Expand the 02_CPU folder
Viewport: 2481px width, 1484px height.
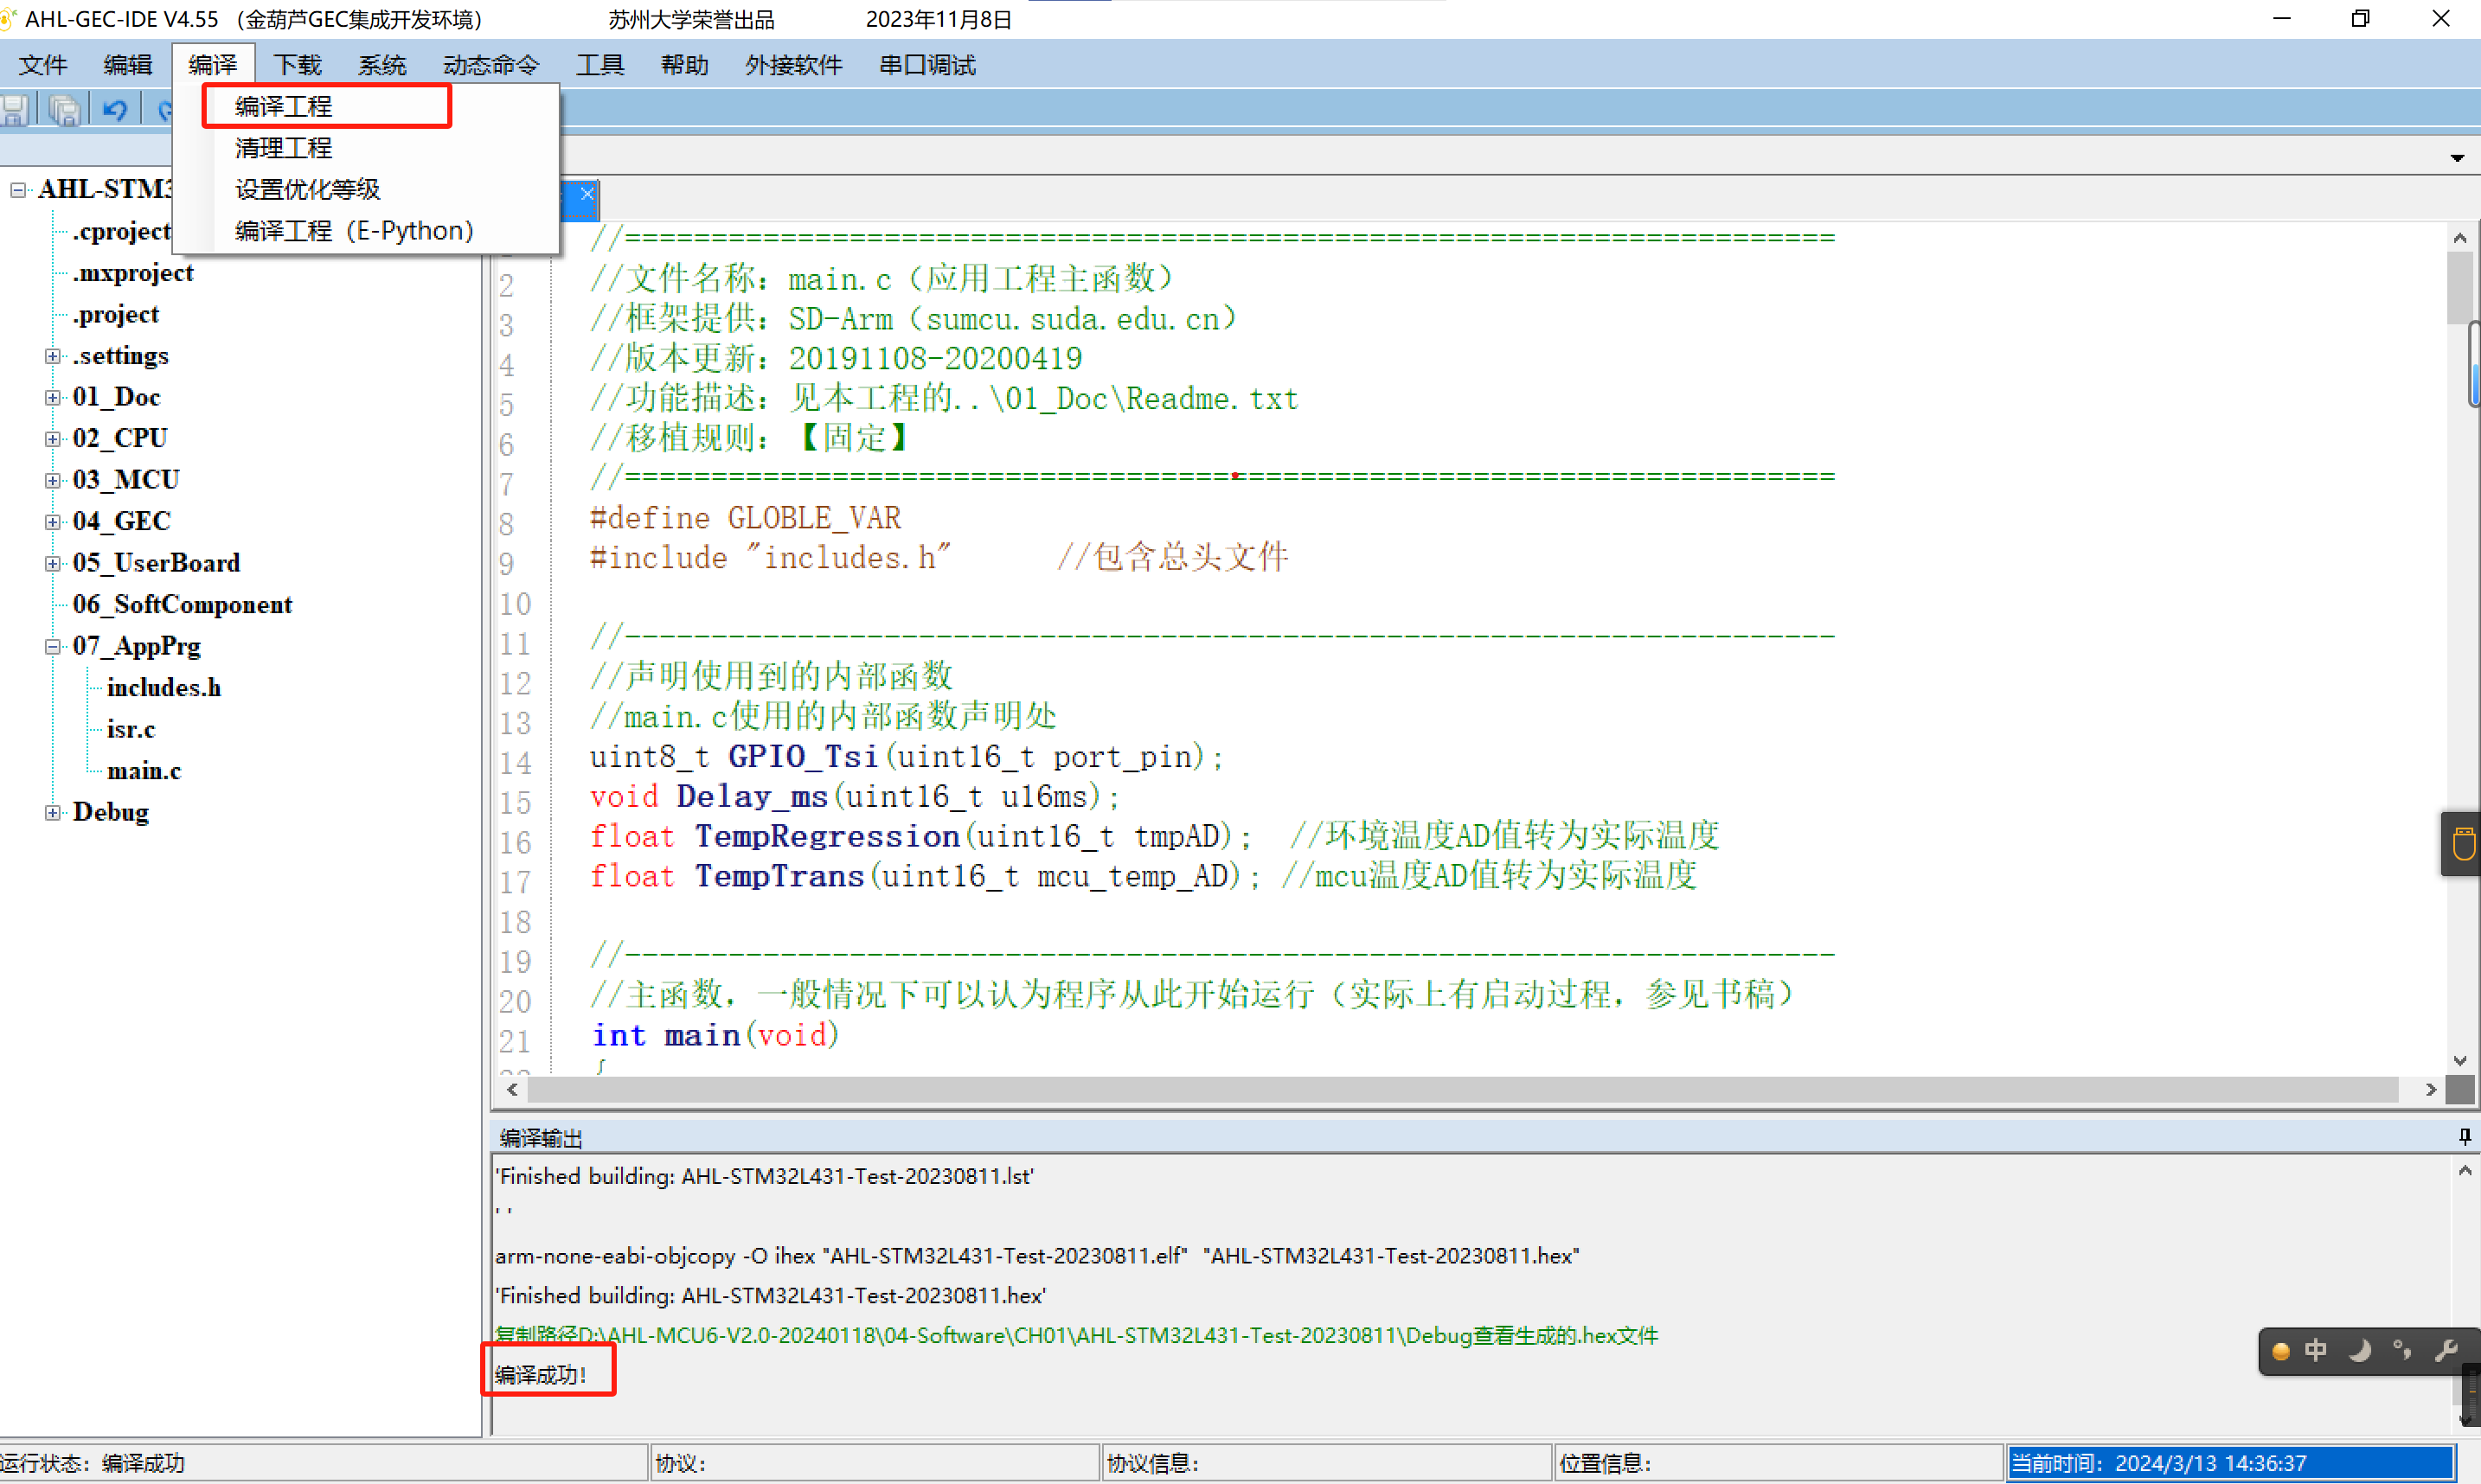coord(53,439)
